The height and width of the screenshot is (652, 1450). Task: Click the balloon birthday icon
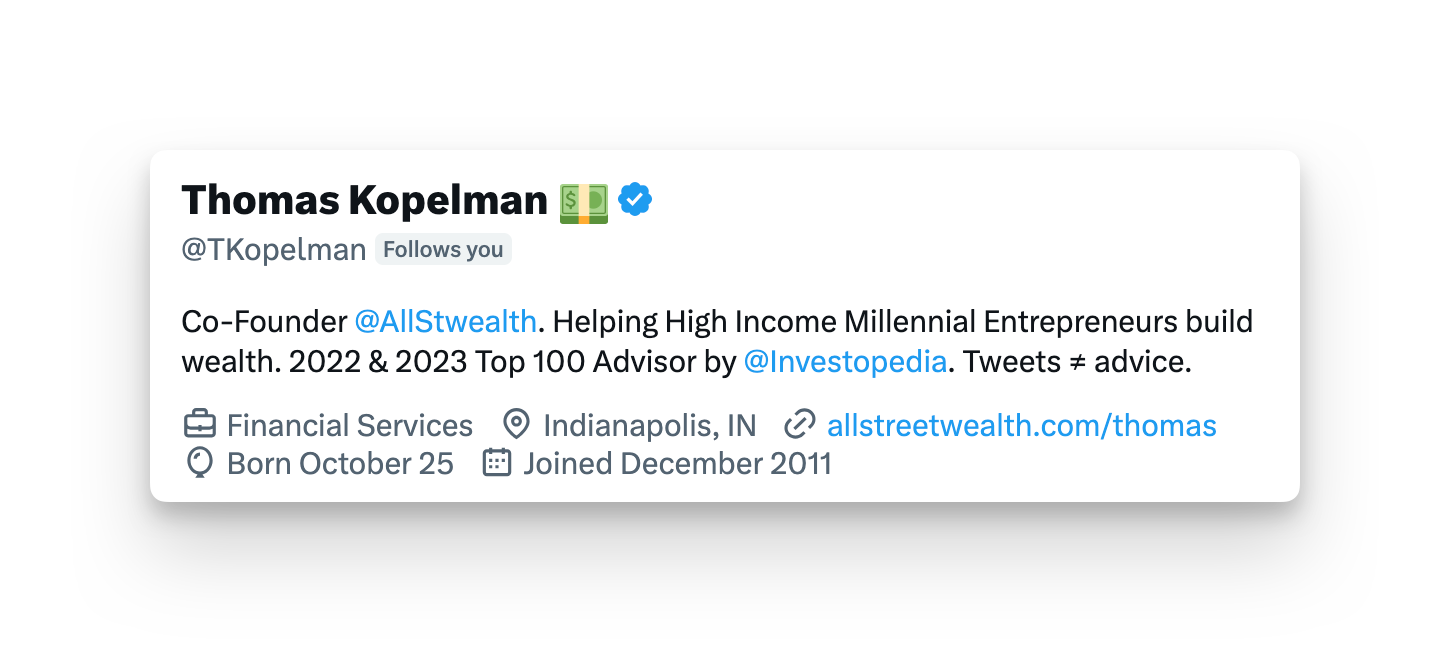coord(200,463)
